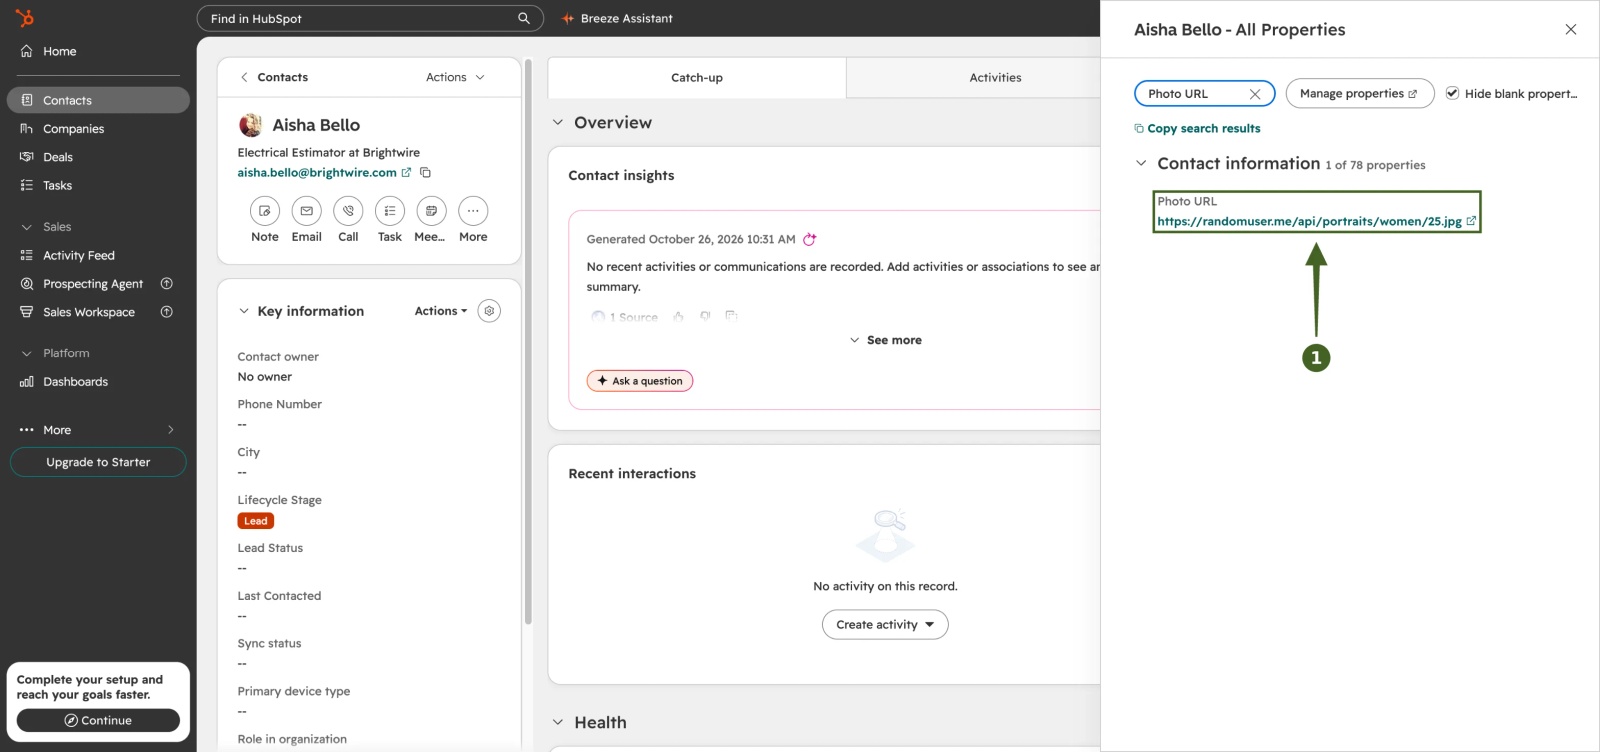This screenshot has width=1600, height=752.
Task: Click Copy search results link
Action: coord(1197,128)
